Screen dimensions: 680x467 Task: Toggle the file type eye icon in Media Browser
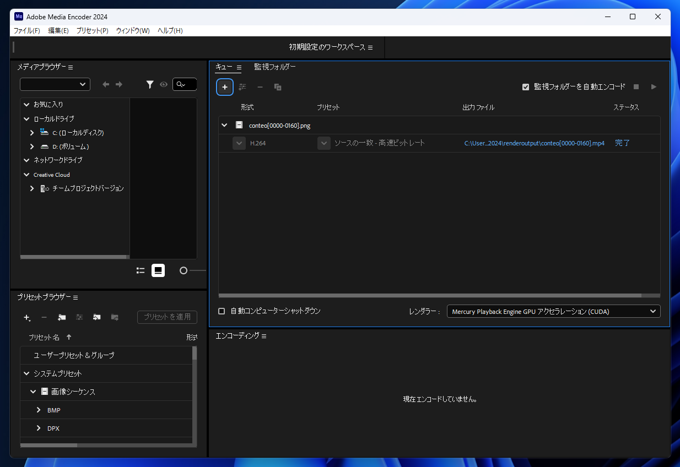coord(164,85)
